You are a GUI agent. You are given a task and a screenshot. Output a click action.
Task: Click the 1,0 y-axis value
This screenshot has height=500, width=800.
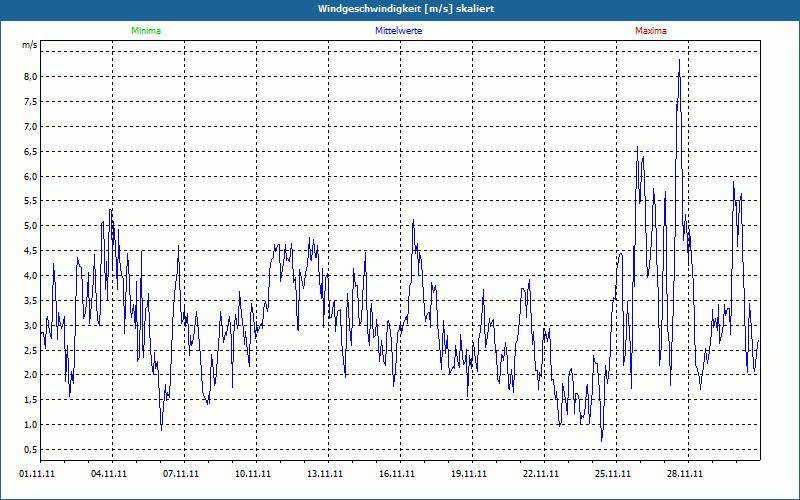click(31, 425)
